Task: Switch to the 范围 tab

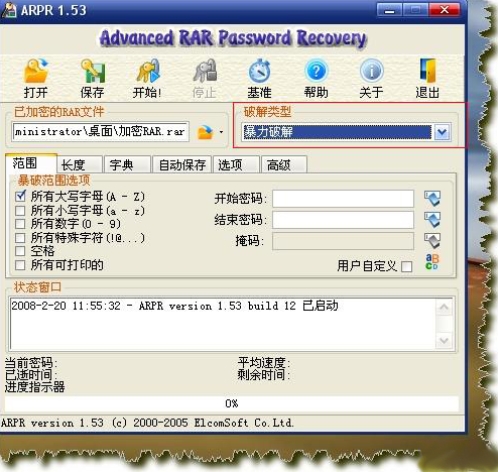Action: tap(31, 163)
